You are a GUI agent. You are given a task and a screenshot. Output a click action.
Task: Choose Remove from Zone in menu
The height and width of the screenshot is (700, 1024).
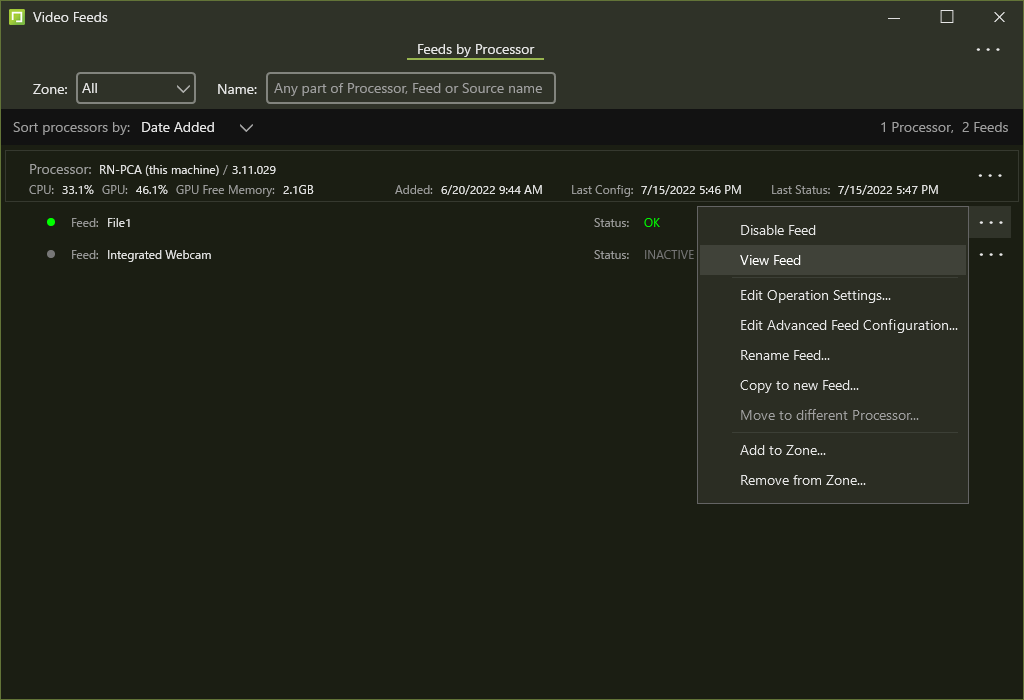pyautogui.click(x=802, y=480)
